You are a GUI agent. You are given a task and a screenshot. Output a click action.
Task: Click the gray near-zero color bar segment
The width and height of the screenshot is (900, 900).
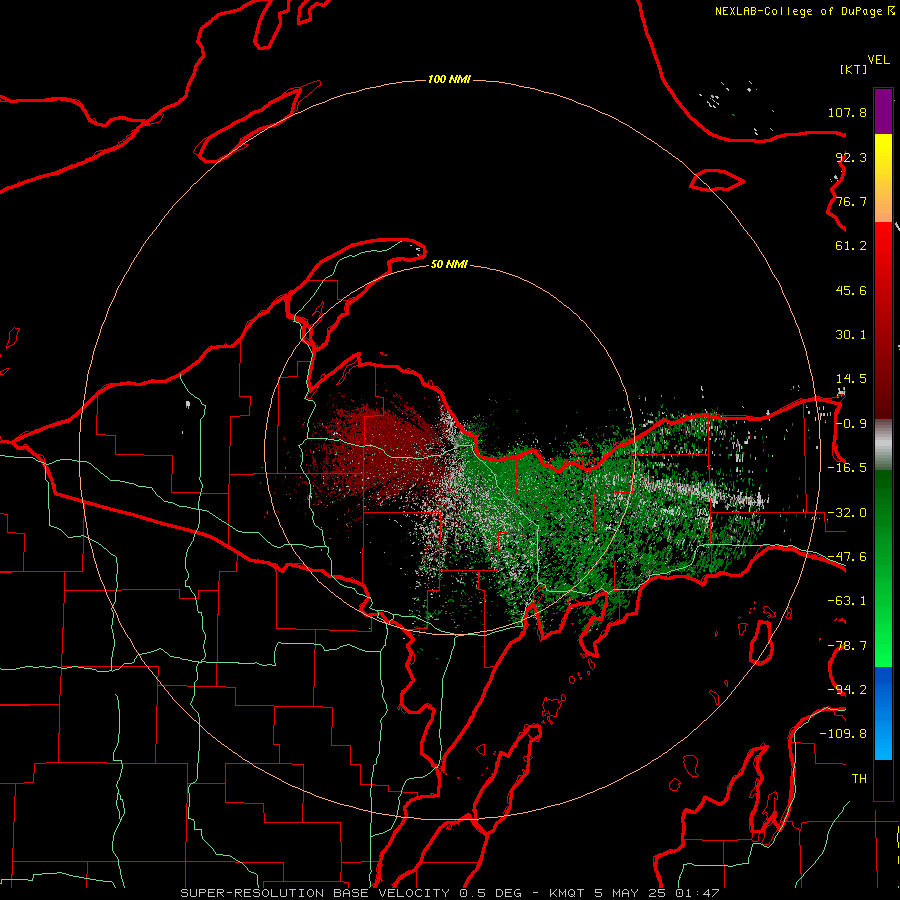click(883, 445)
